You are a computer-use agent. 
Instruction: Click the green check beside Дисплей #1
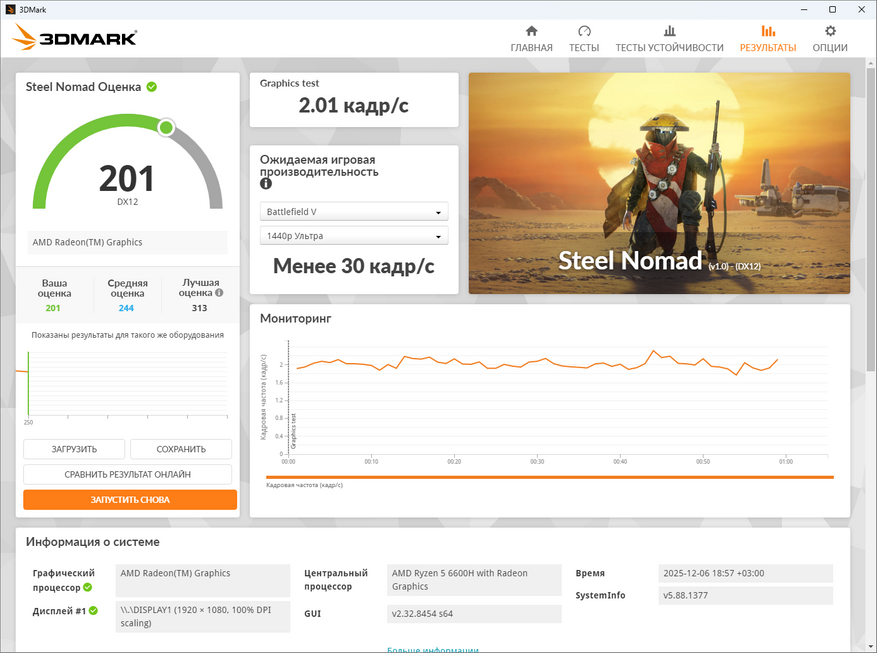point(93,610)
